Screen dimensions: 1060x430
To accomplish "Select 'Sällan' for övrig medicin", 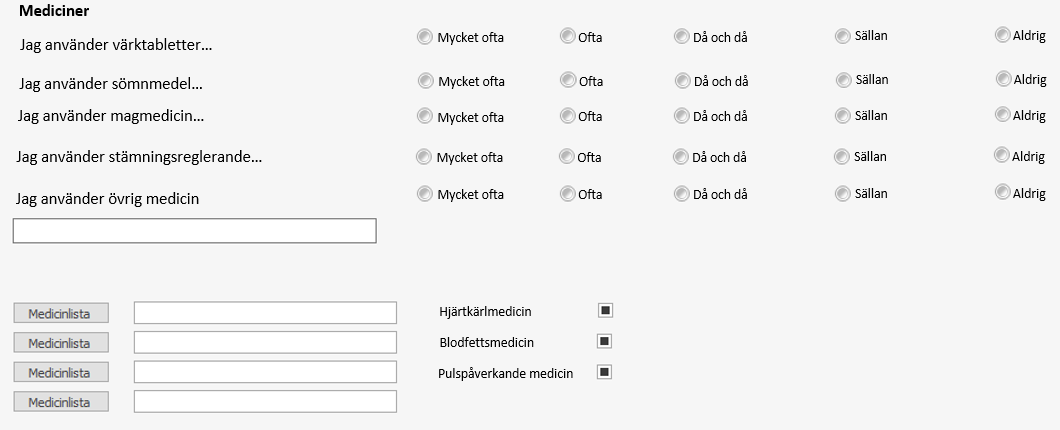I will [842, 194].
